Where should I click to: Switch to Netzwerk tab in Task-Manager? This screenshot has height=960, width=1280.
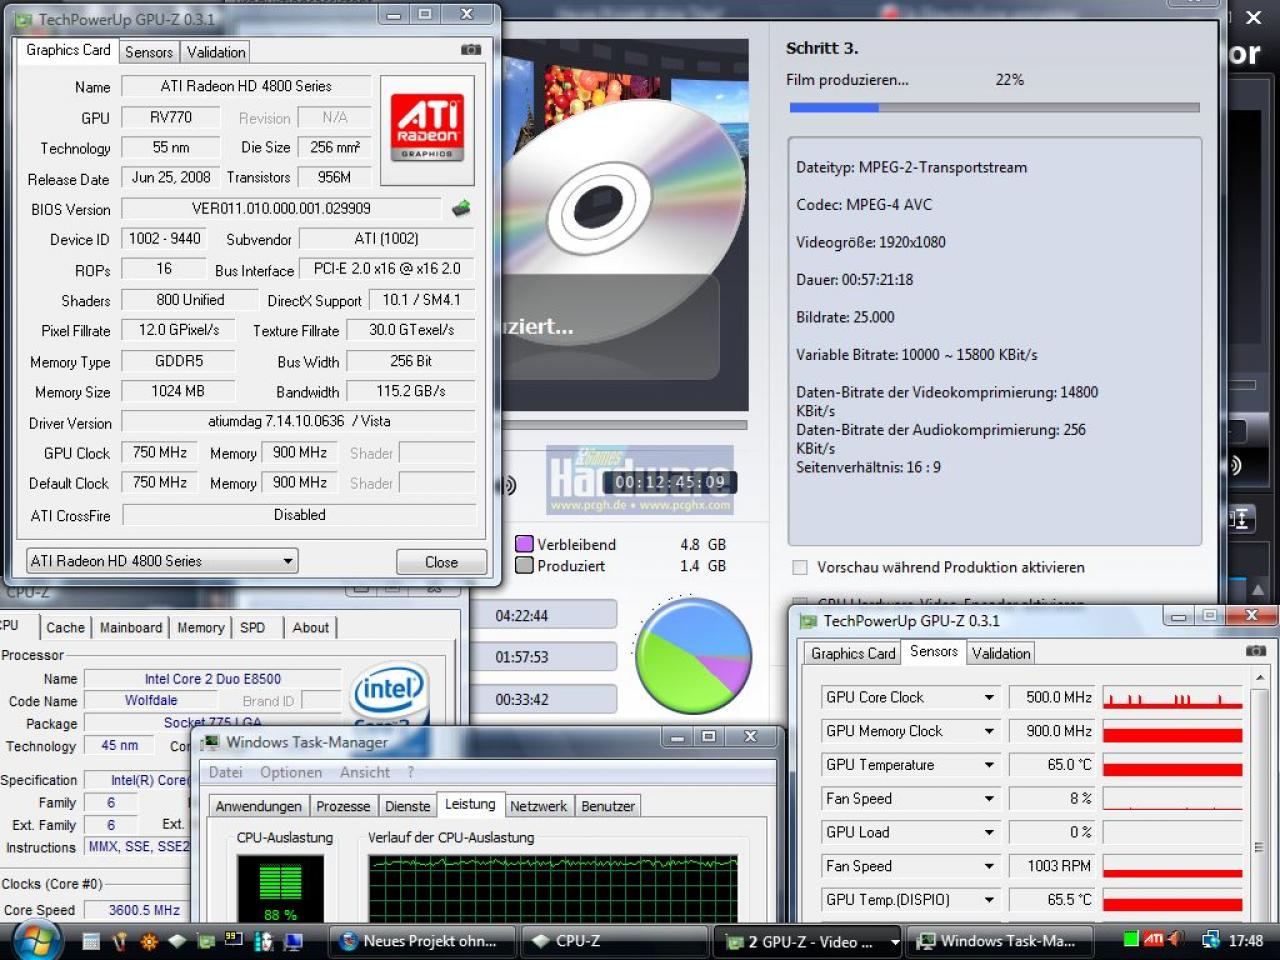point(538,806)
